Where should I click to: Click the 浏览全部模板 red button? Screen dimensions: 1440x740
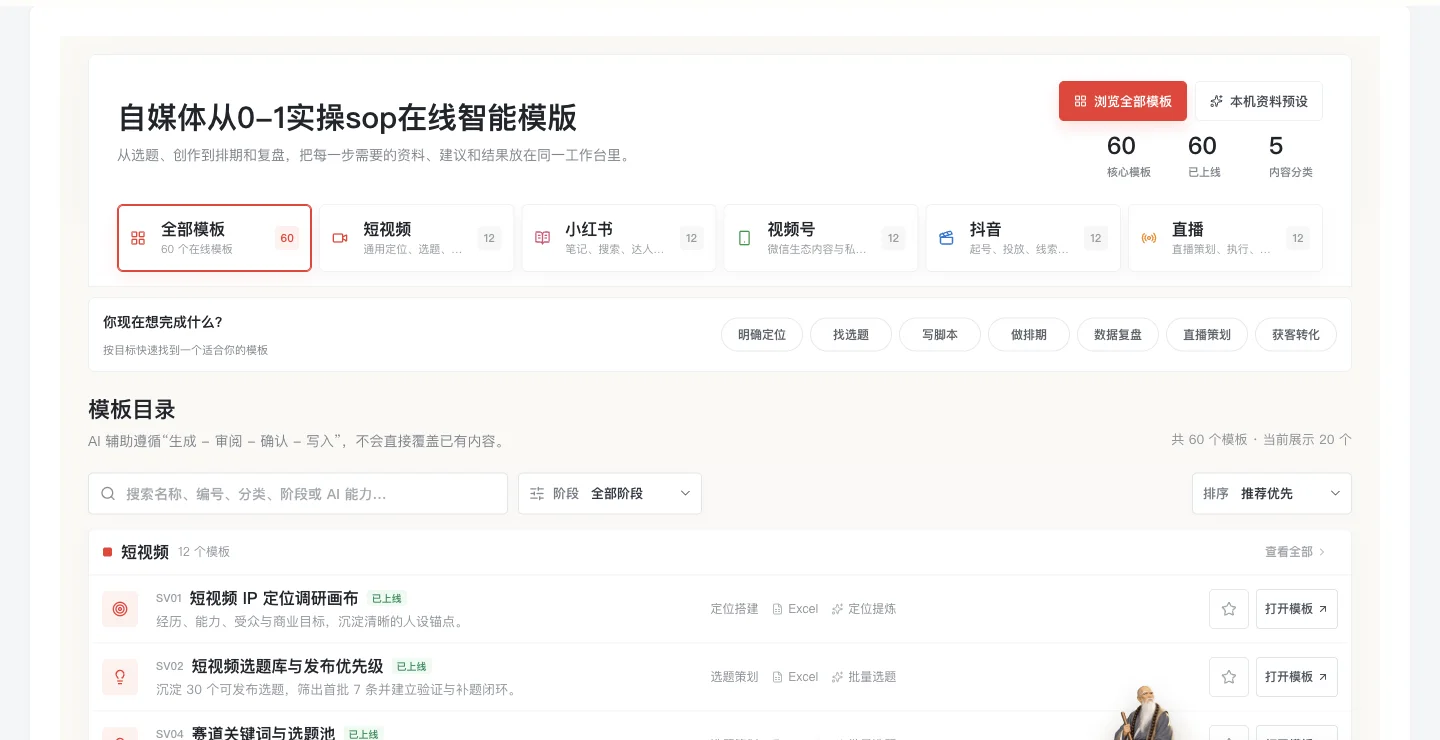click(1123, 101)
